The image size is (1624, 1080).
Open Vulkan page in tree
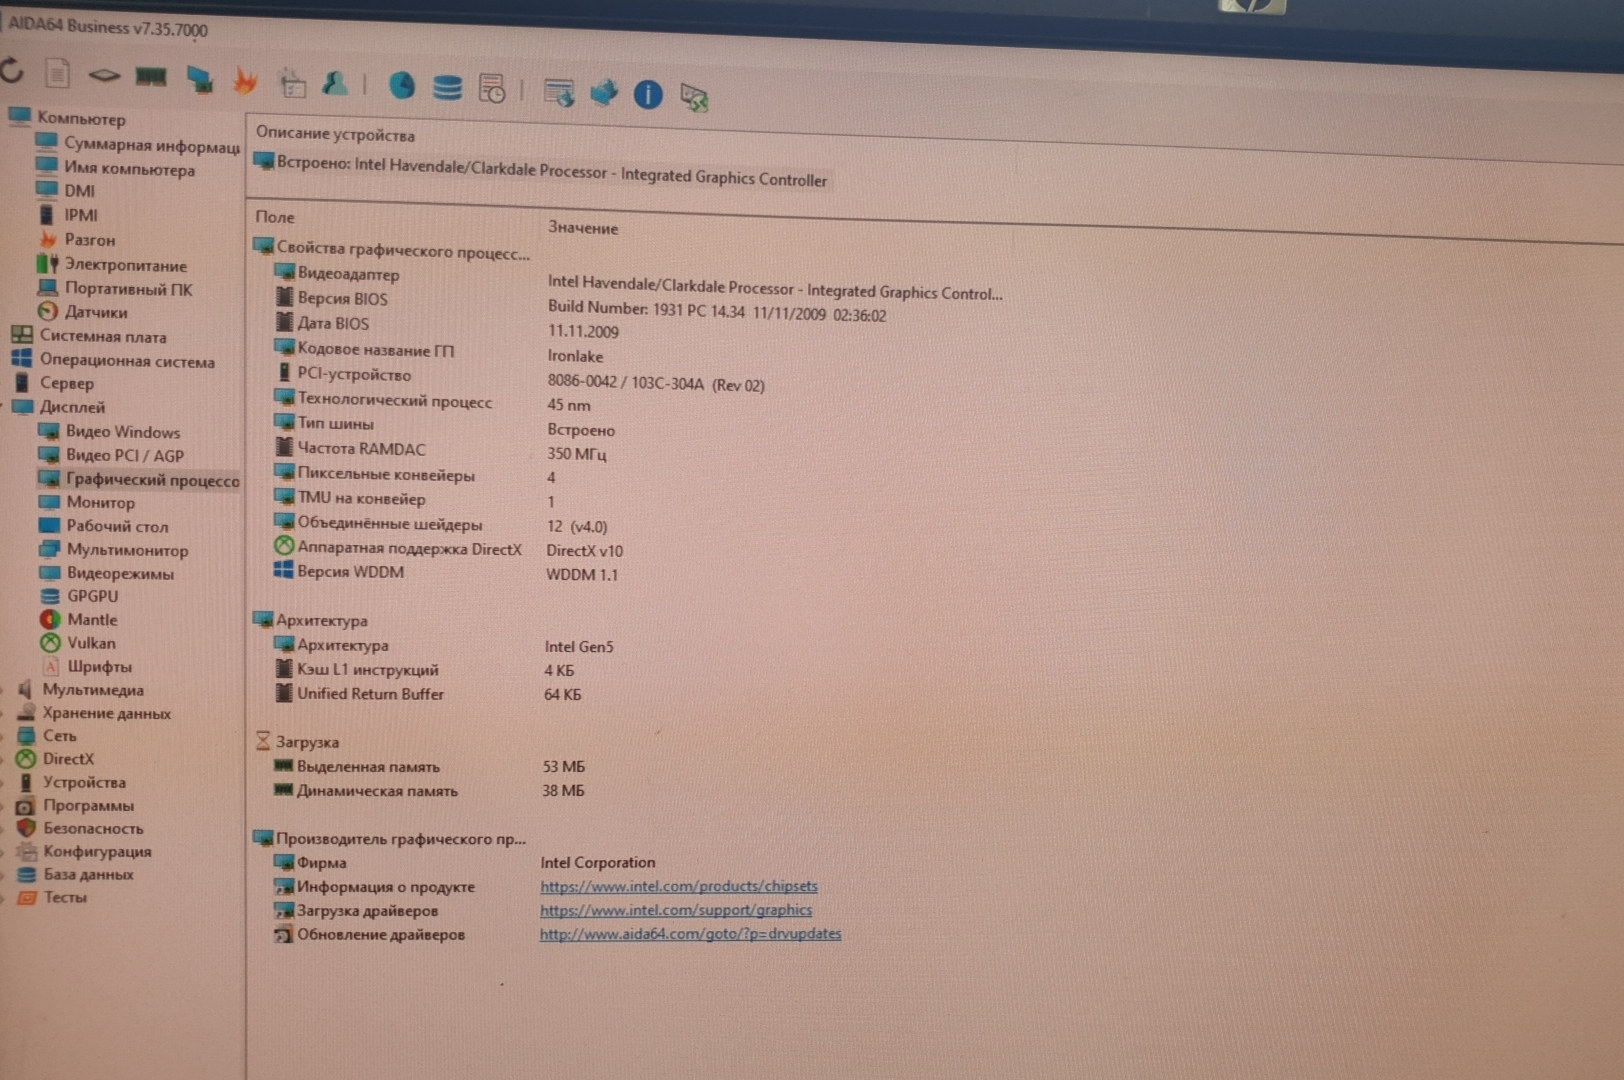[x=78, y=643]
